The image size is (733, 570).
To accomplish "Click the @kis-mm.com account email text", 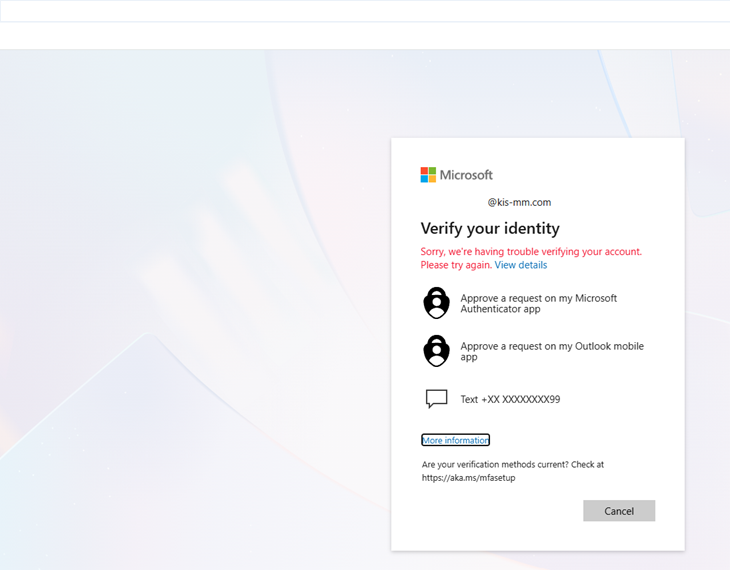I will point(519,202).
